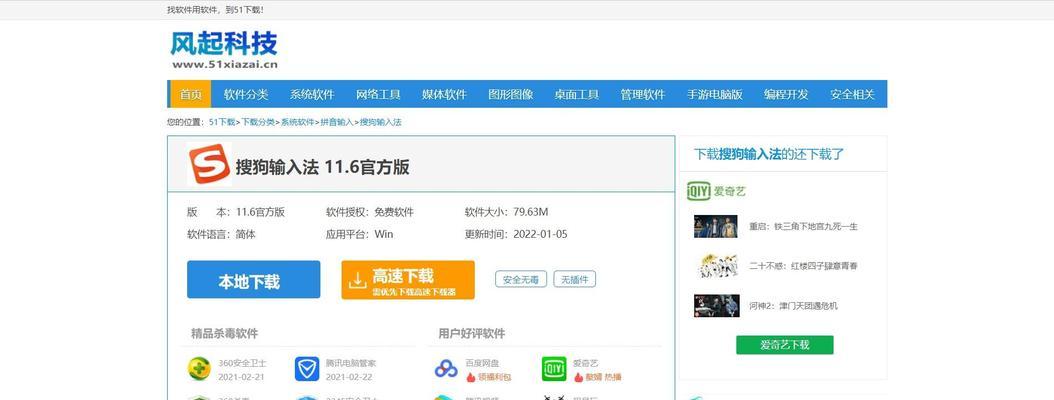
Task: Click 百度网盘 software name
Action: (482, 363)
